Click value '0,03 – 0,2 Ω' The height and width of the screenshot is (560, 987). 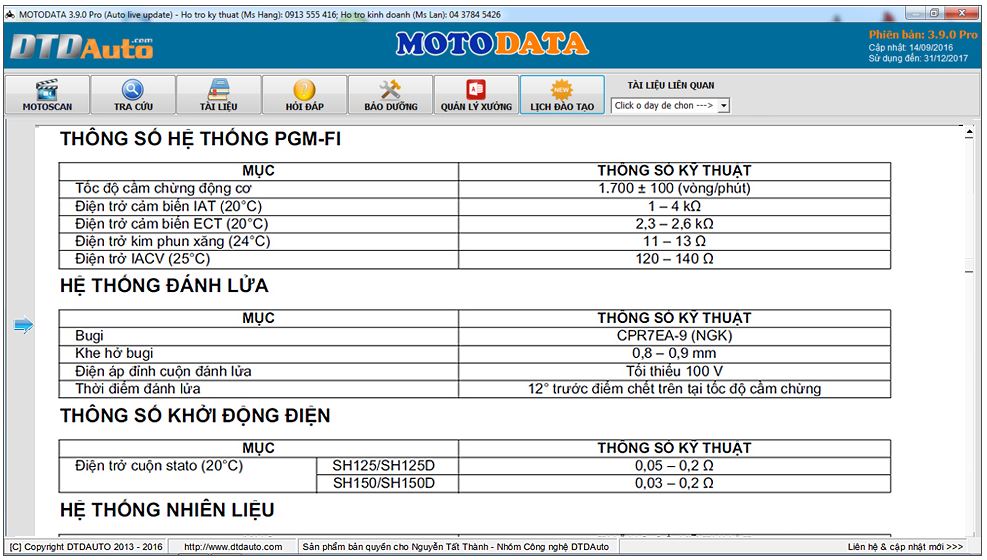click(674, 483)
